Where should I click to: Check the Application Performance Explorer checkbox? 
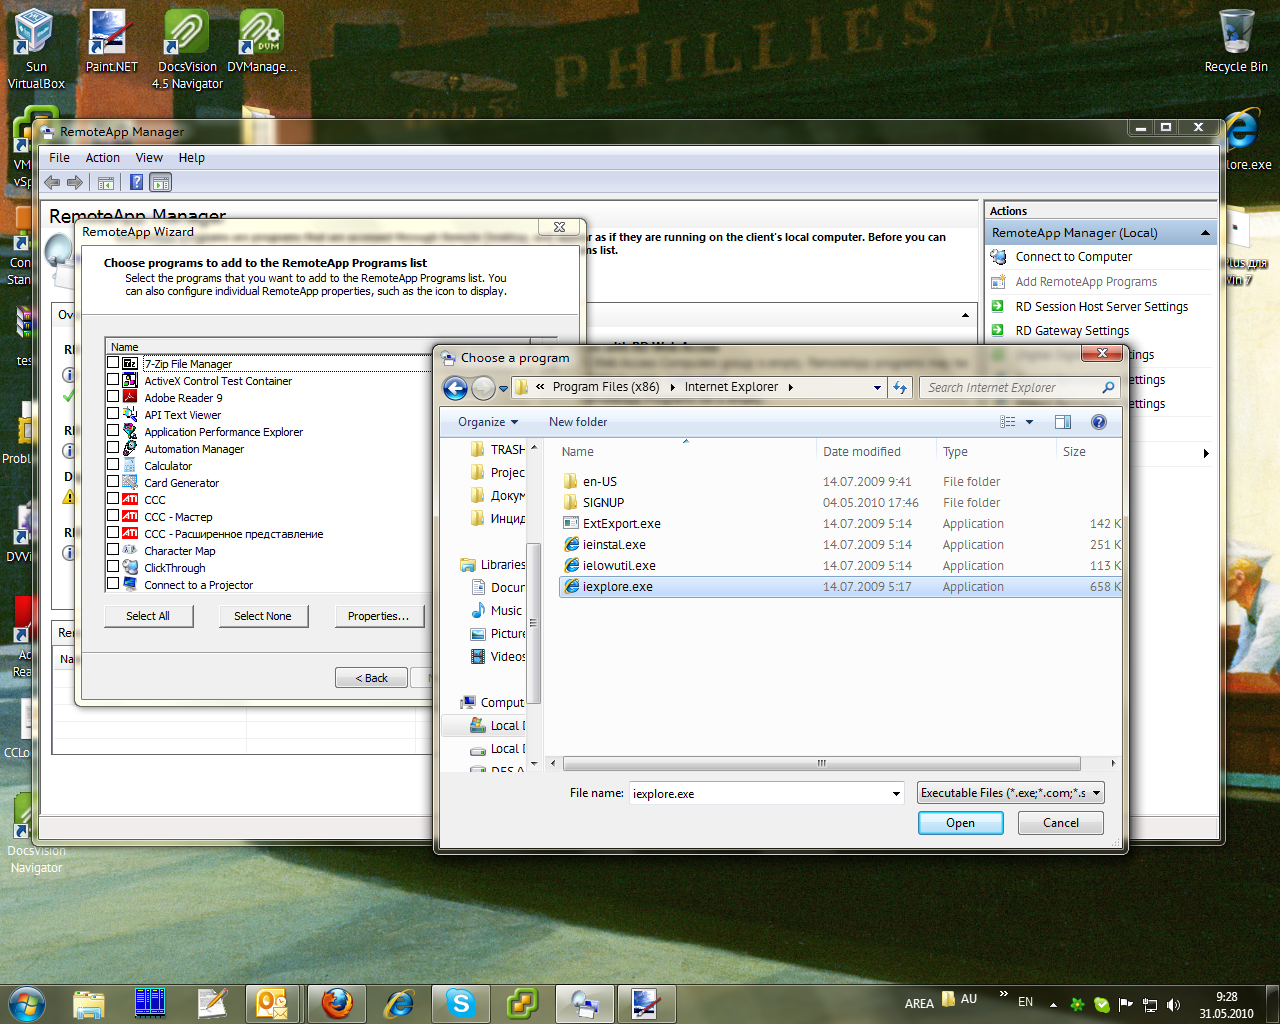113,431
